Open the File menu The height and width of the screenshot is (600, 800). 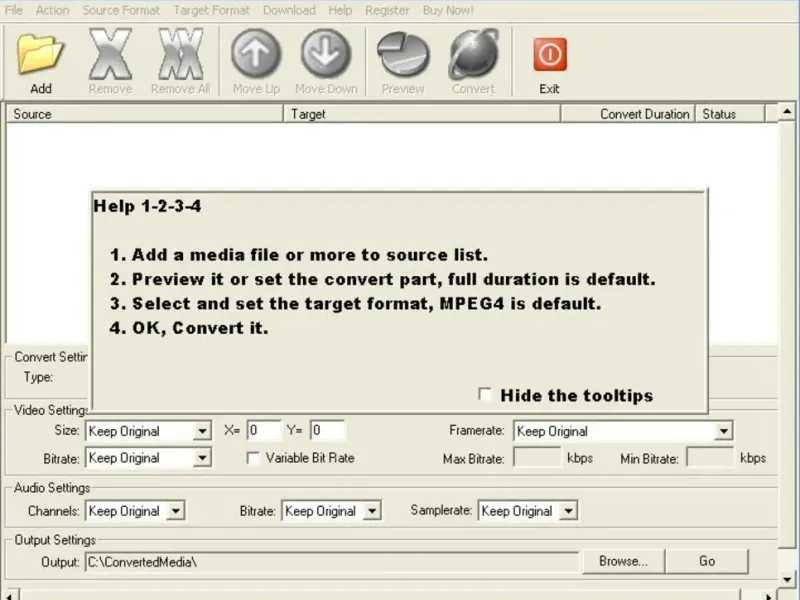pos(14,10)
